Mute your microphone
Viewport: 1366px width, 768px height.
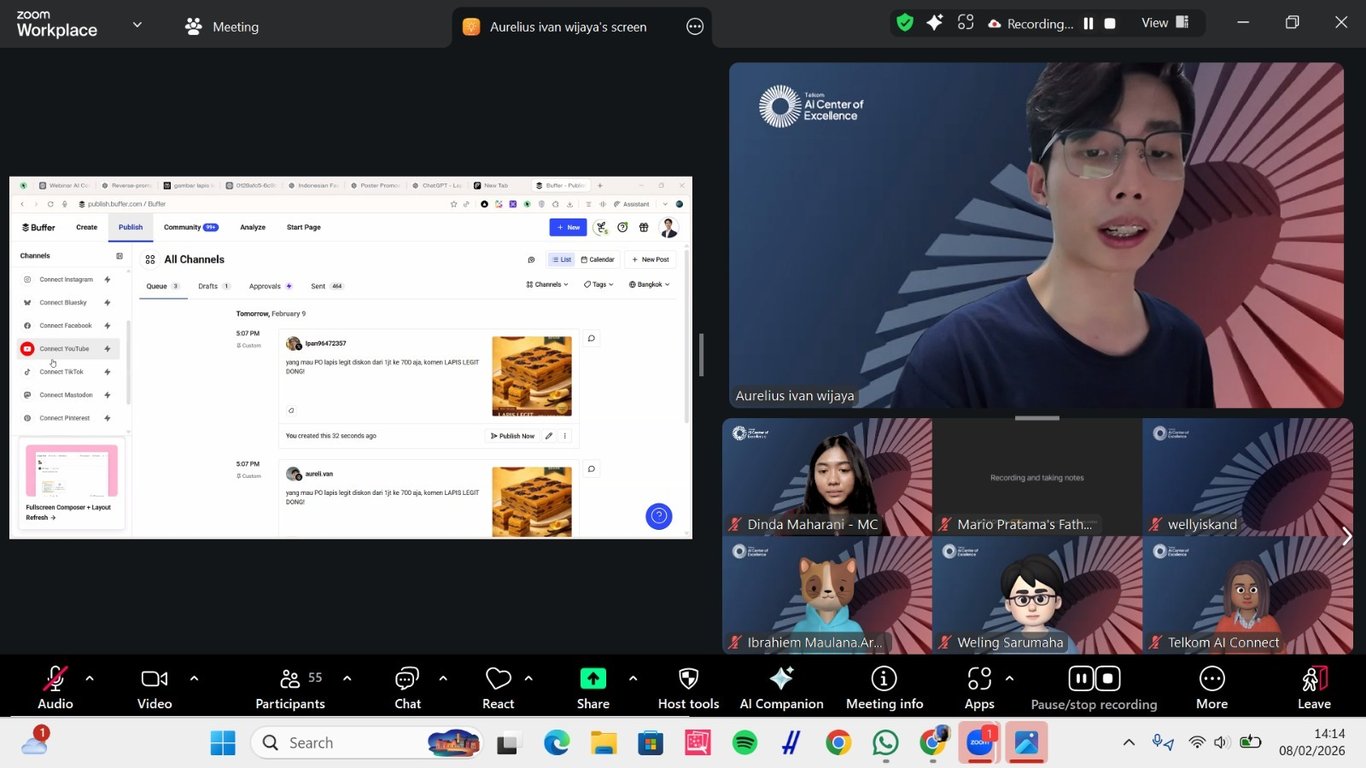[x=55, y=678]
